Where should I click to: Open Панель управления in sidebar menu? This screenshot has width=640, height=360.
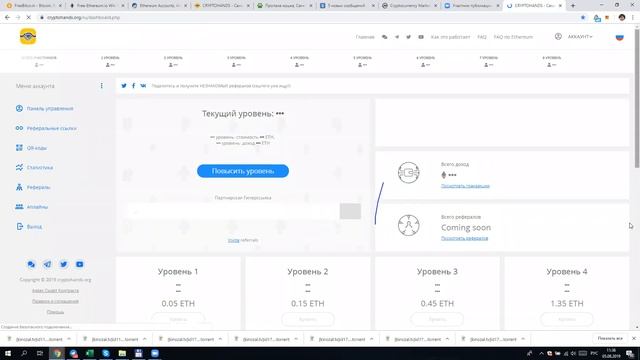(x=44, y=109)
